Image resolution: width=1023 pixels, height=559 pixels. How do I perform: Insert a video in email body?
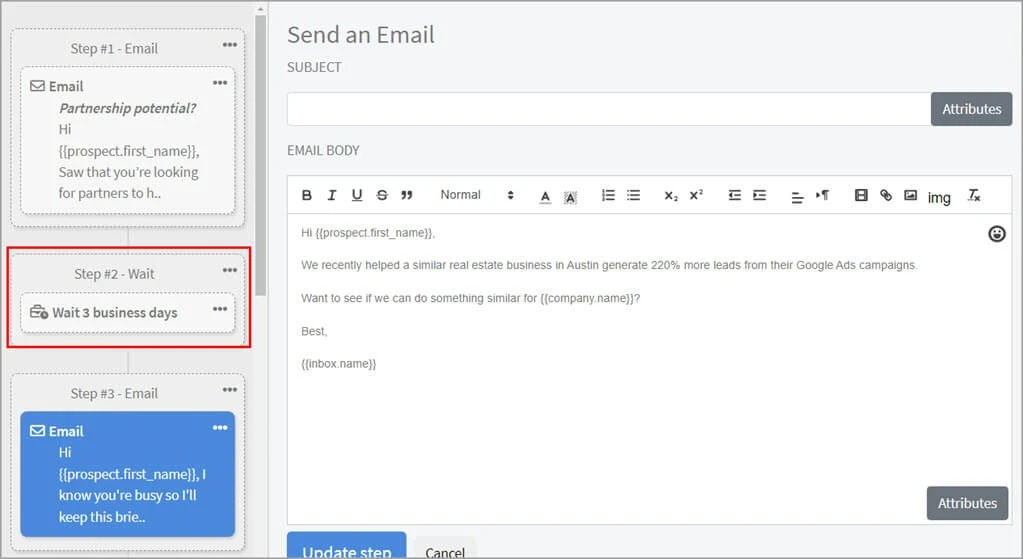pyautogui.click(x=861, y=195)
